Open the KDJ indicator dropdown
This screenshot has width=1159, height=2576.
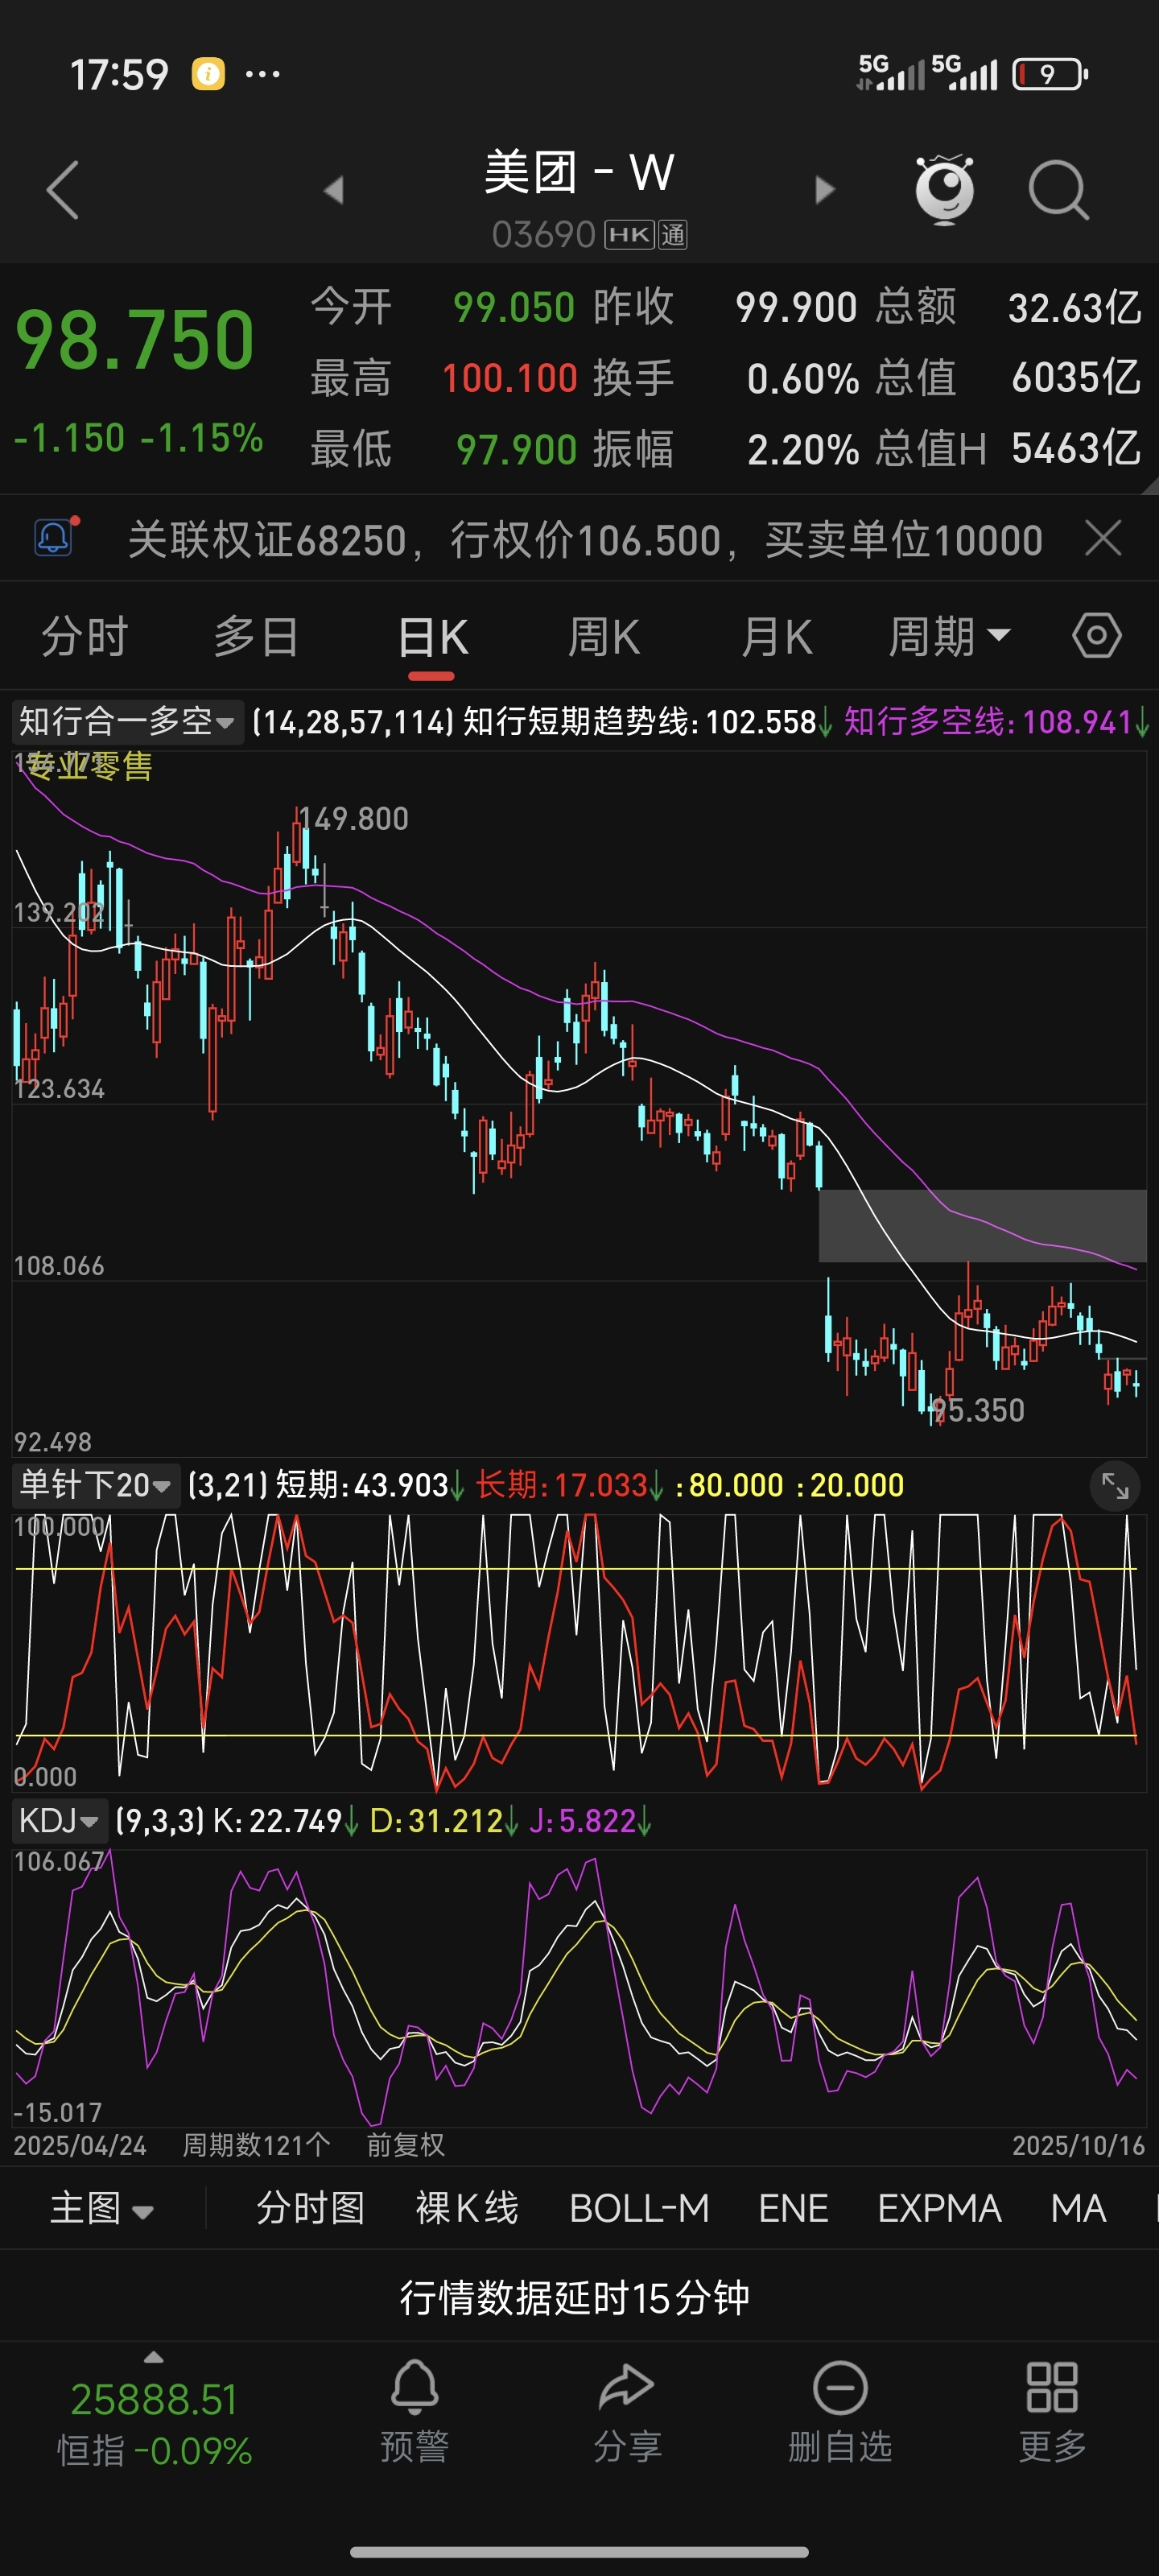tap(59, 1820)
